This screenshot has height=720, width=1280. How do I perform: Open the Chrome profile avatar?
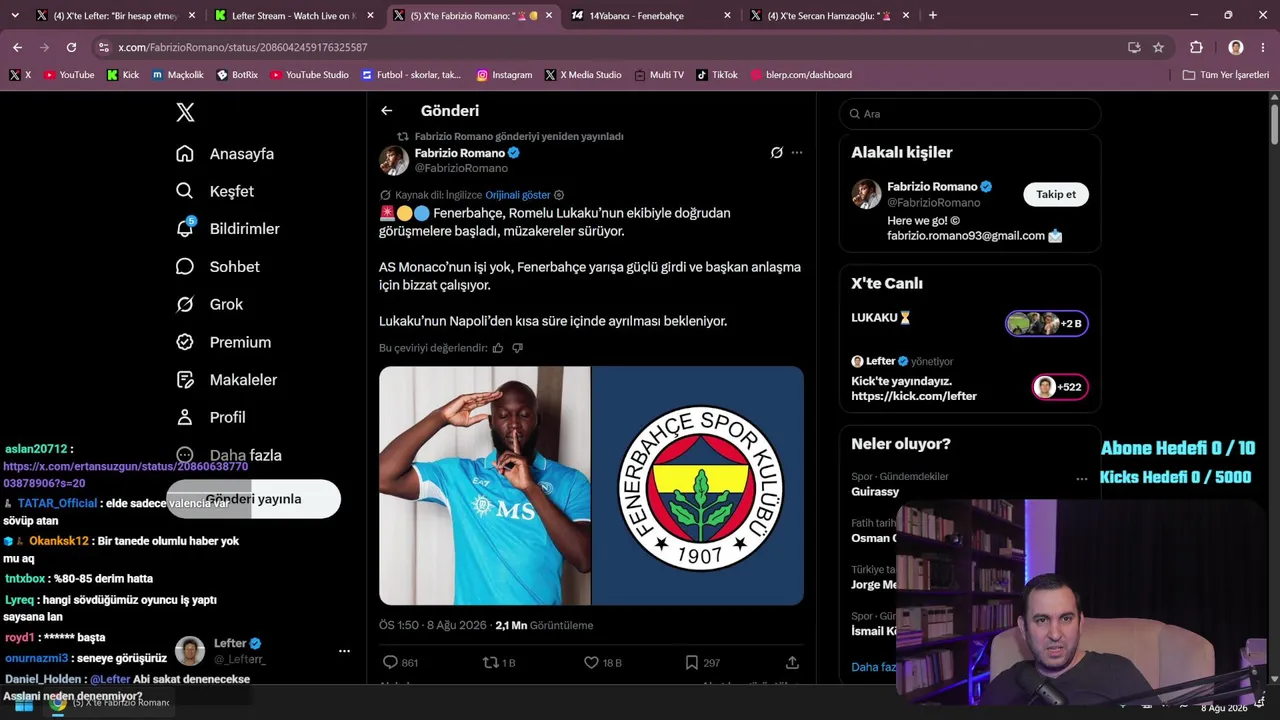(1236, 47)
